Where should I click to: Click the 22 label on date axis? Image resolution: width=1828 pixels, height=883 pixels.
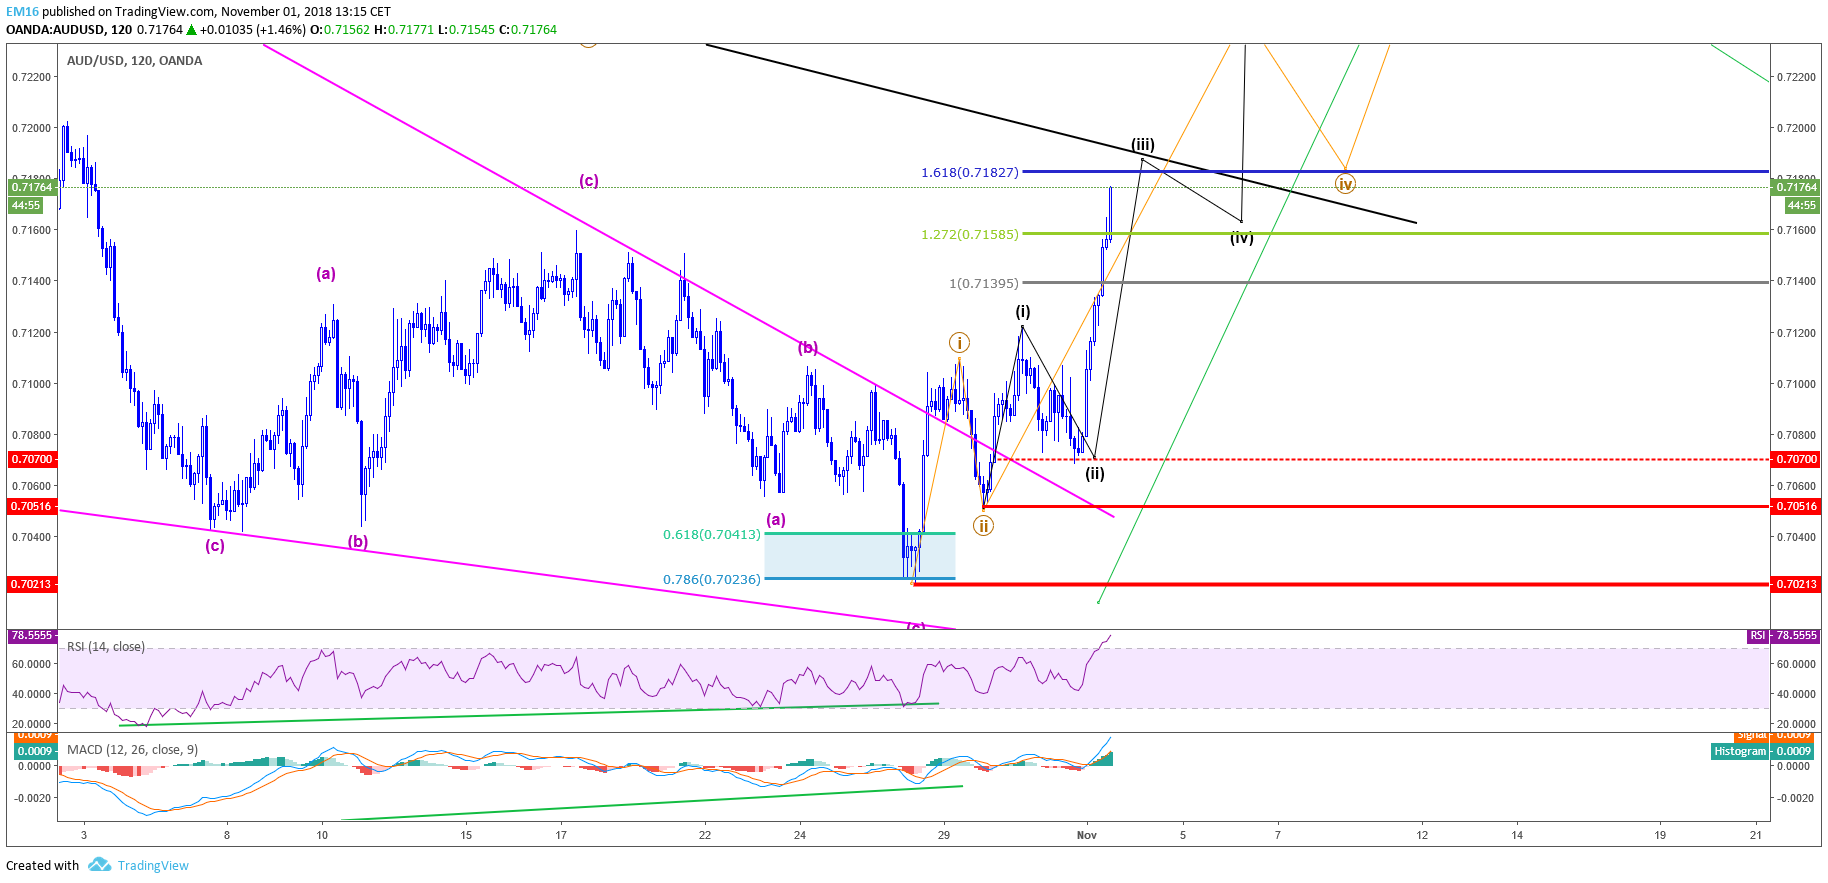(705, 835)
